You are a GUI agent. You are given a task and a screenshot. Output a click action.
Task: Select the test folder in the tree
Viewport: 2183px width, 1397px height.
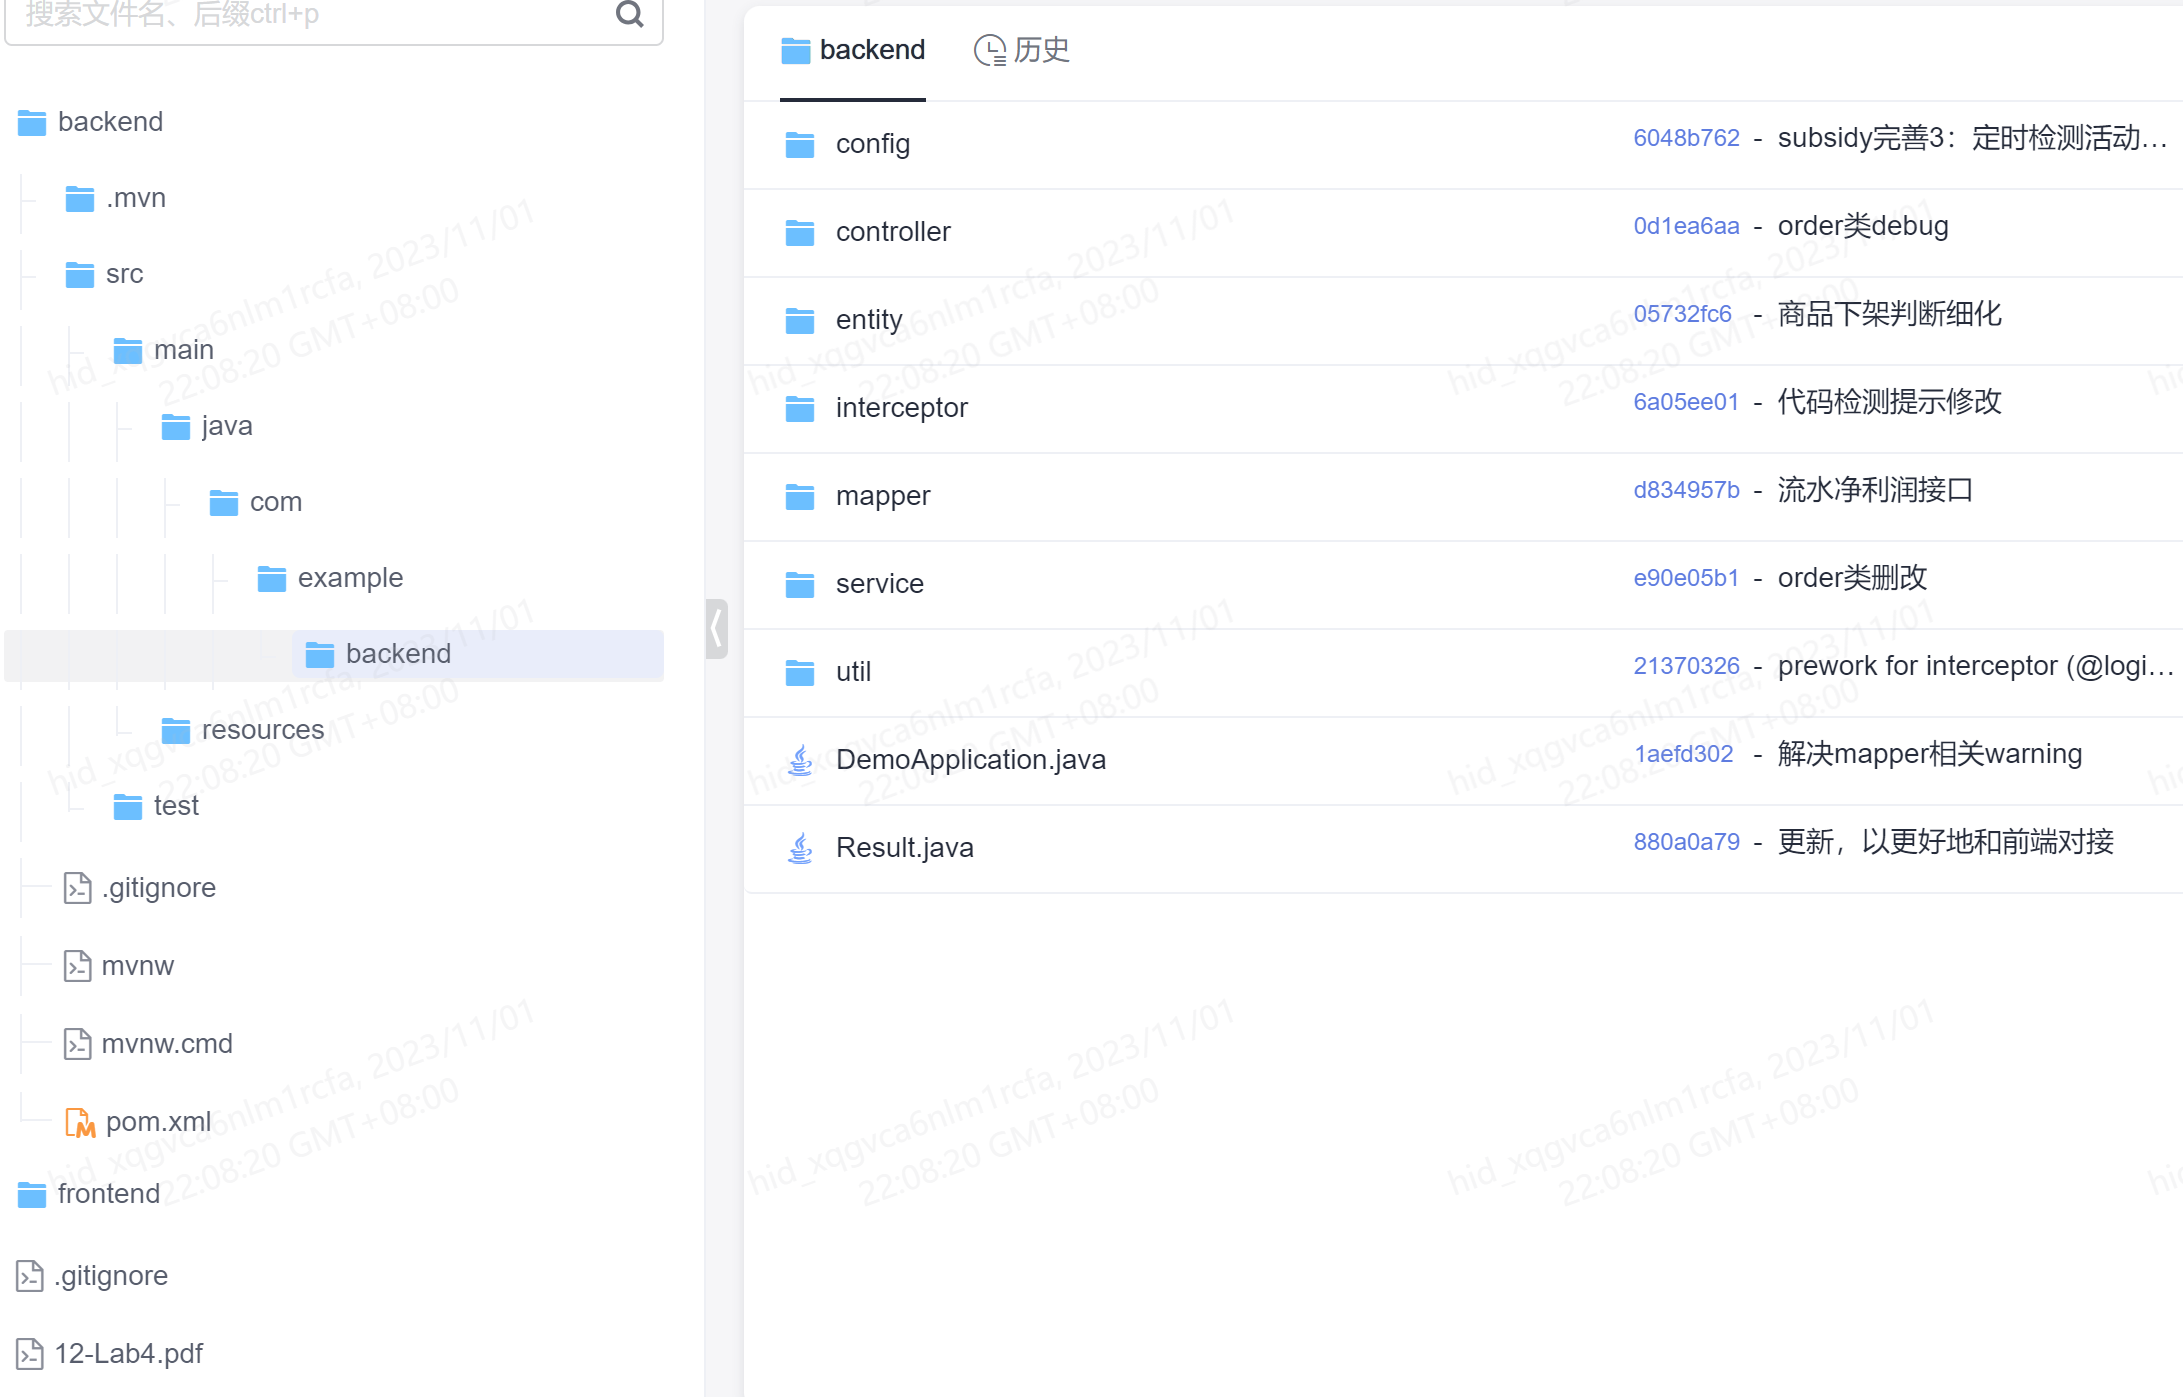coord(176,806)
